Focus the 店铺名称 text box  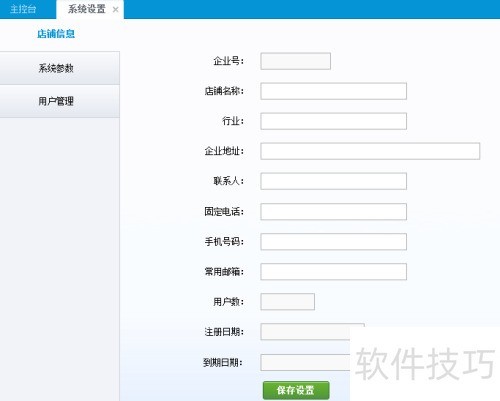[333, 91]
